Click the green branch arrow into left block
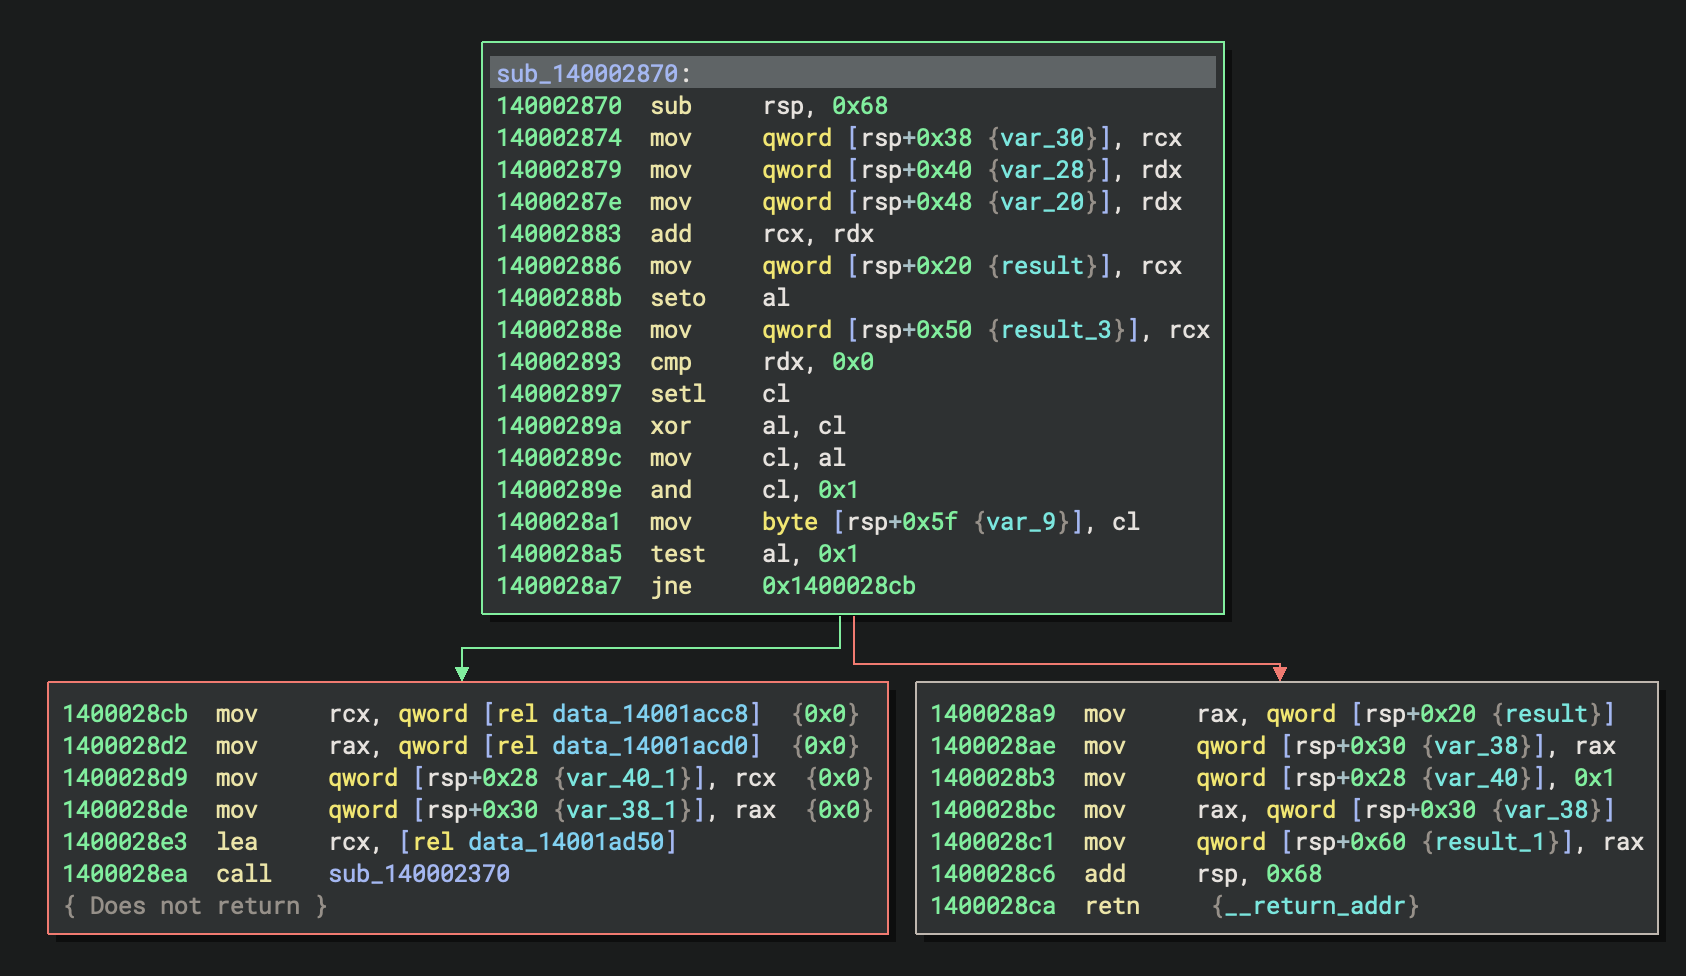The image size is (1686, 976). (462, 672)
